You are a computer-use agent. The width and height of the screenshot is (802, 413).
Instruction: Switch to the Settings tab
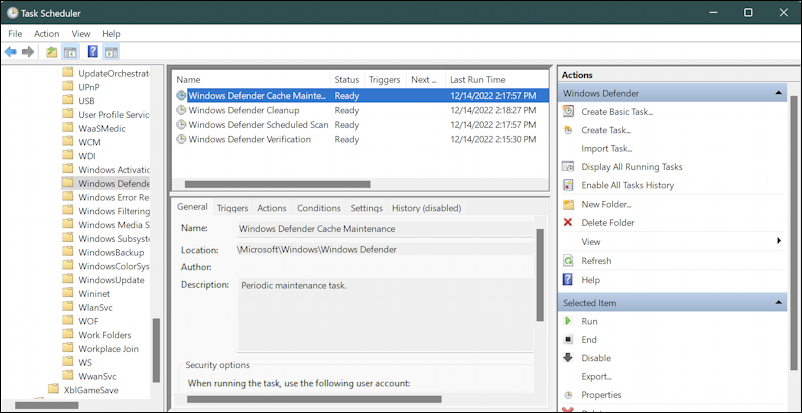366,208
